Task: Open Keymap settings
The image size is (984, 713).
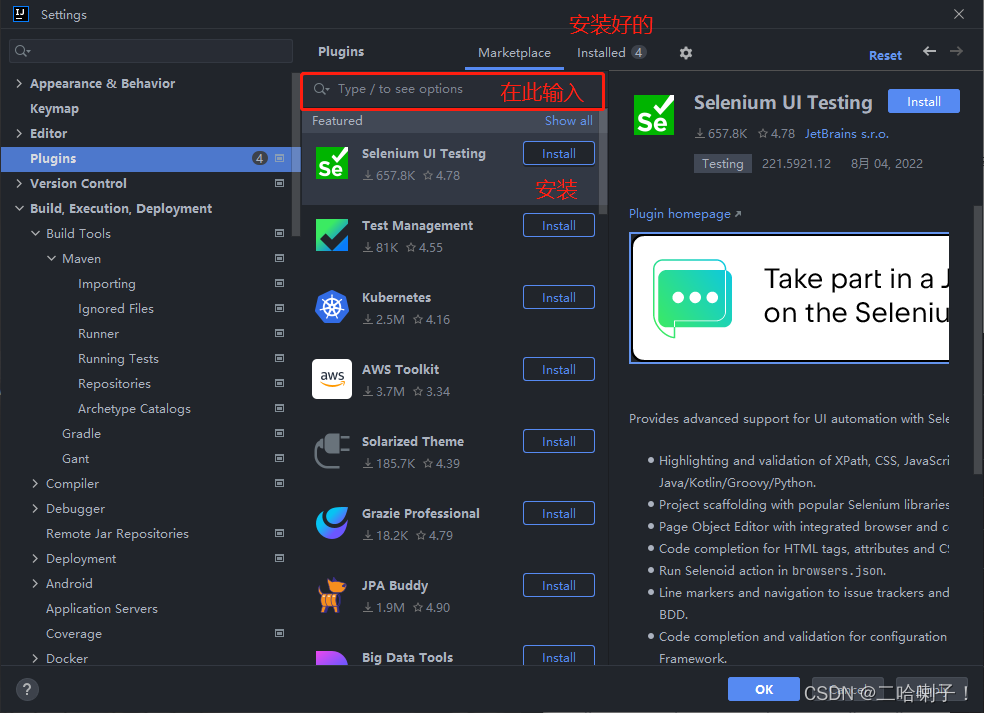Action: (x=55, y=109)
